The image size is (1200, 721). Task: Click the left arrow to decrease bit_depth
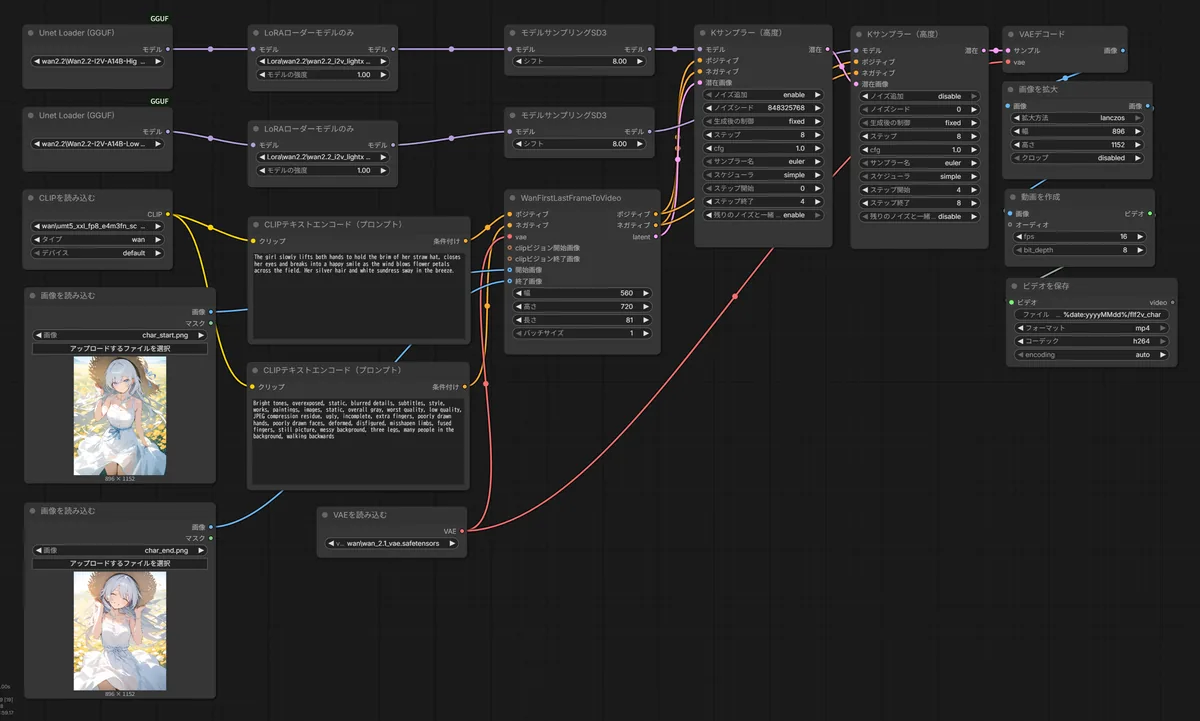tap(1019, 250)
